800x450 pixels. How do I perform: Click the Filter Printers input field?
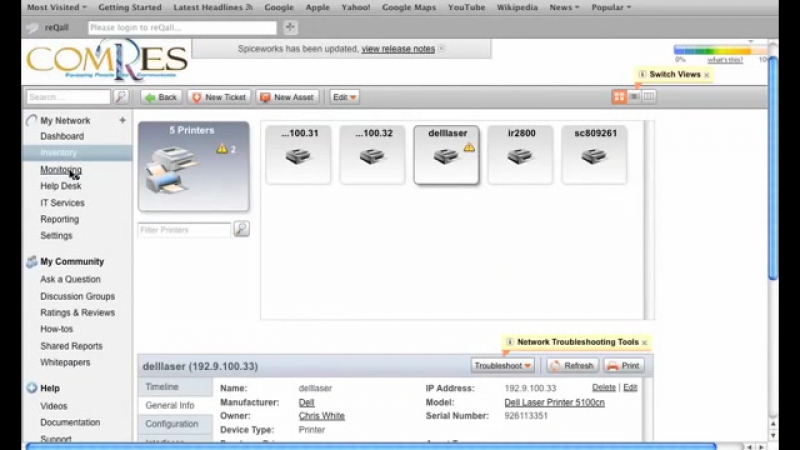click(184, 230)
